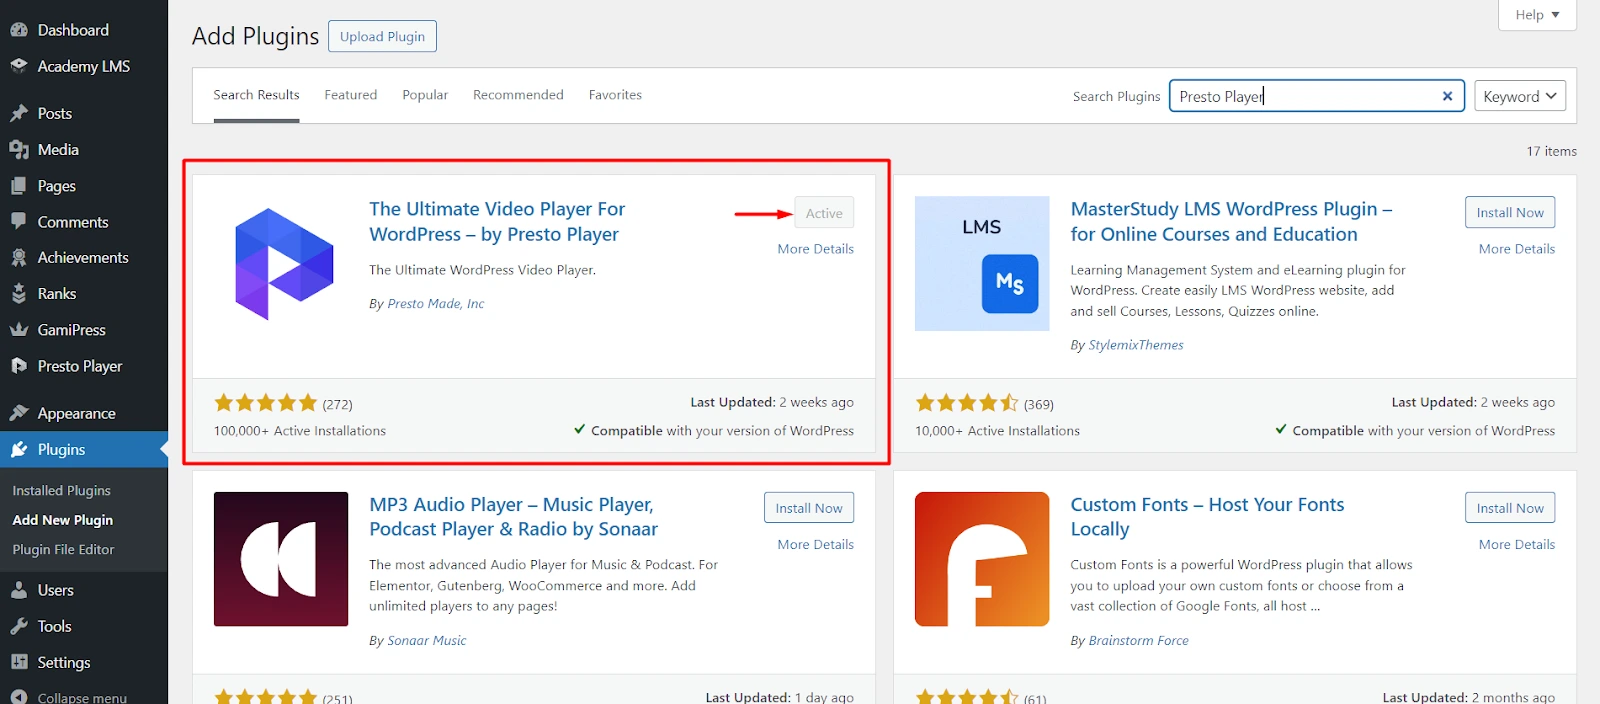Click Install Now for MasterStudy LMS

pos(1510,212)
